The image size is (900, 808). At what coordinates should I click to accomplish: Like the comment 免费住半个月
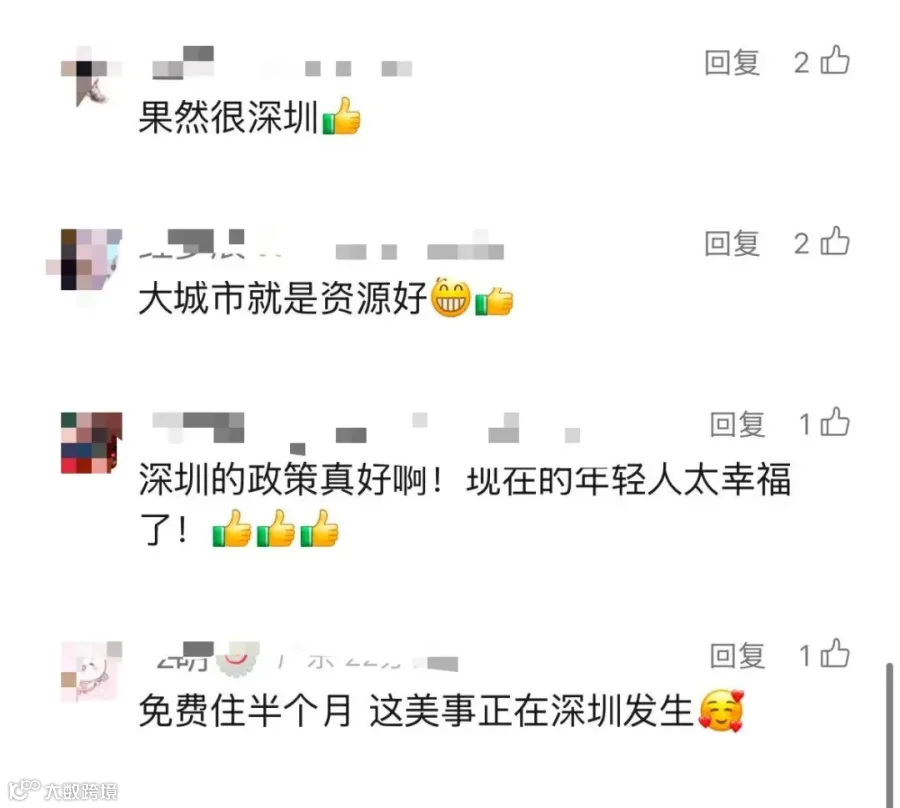835,654
